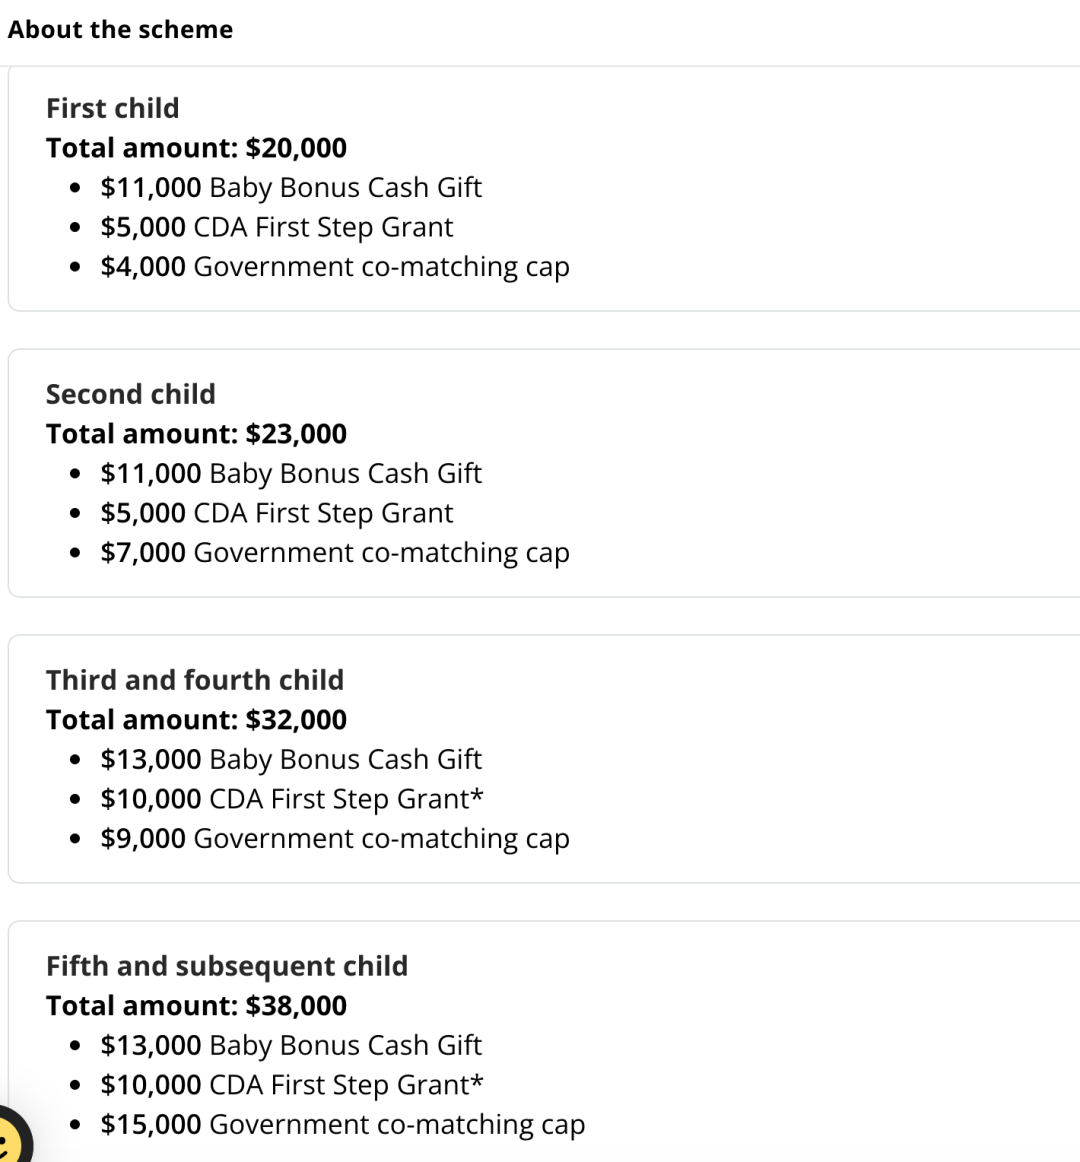Select the Second child card heading
1080x1162 pixels.
(x=131, y=394)
